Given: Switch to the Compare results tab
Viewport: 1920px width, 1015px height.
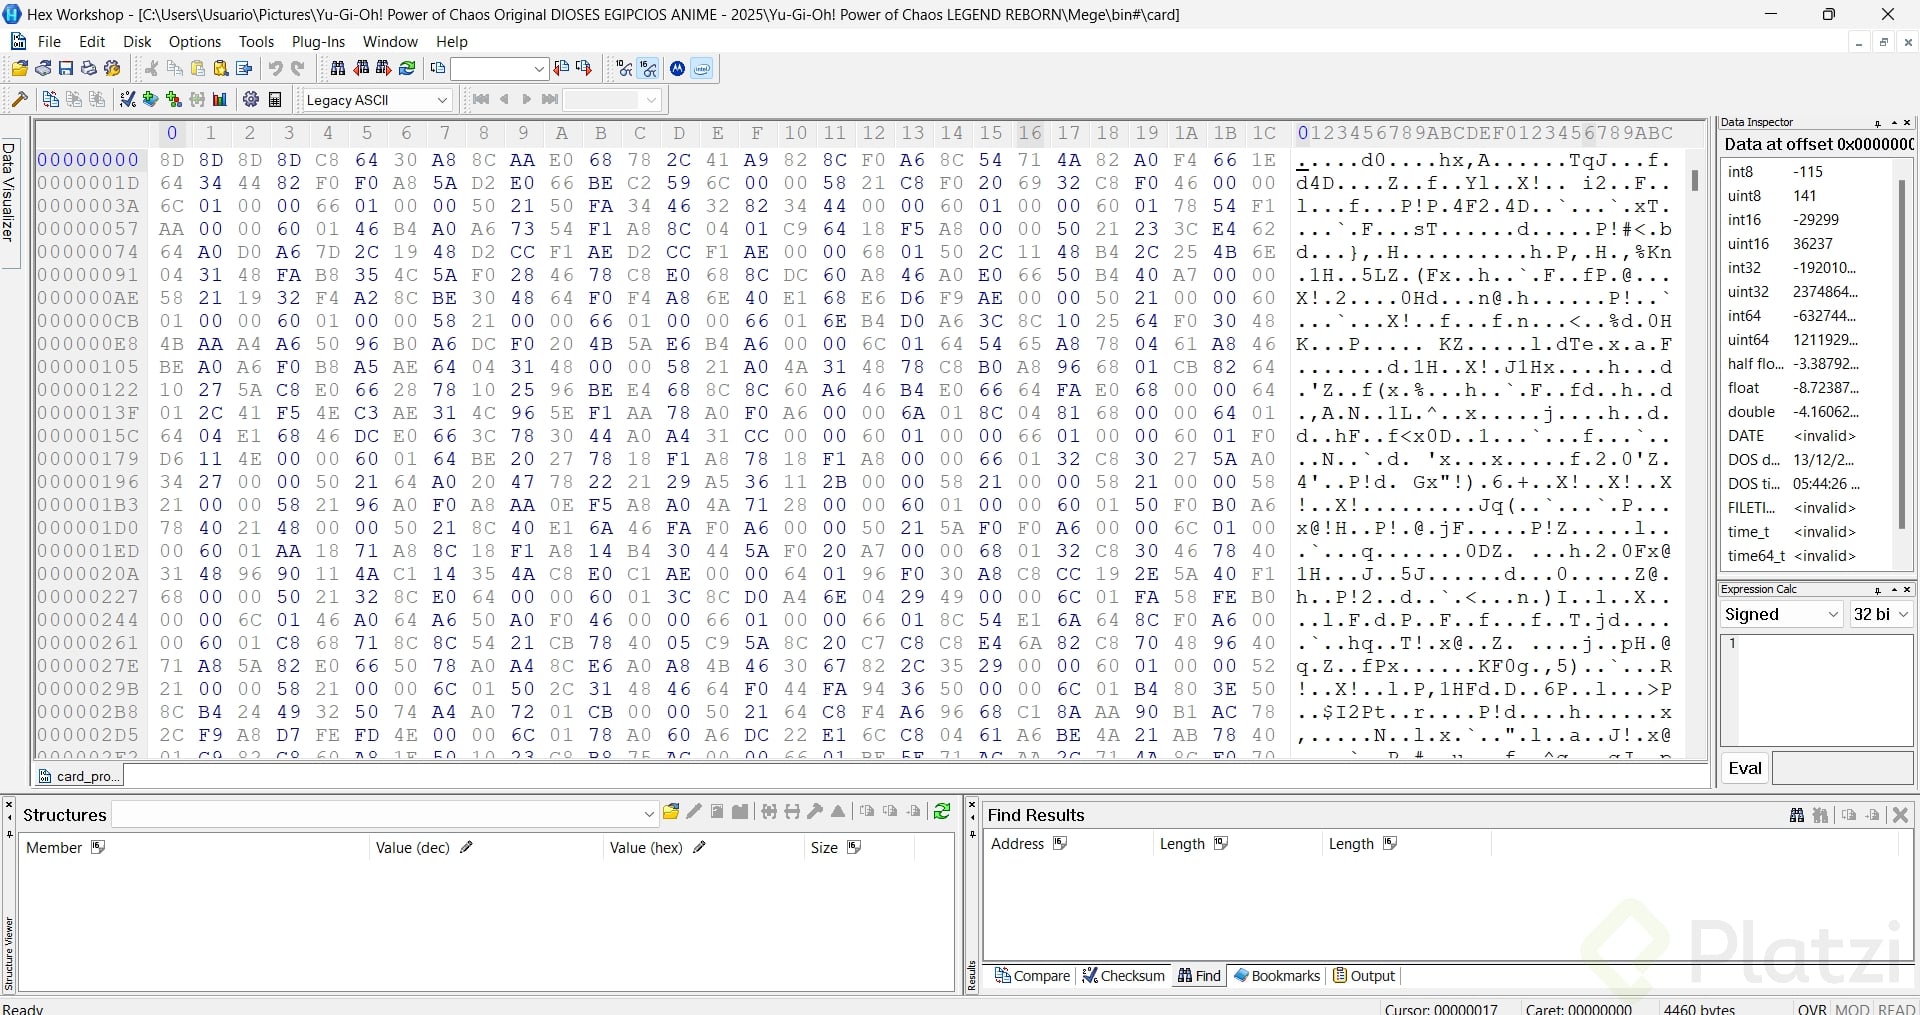Looking at the screenshot, I should tap(1032, 976).
